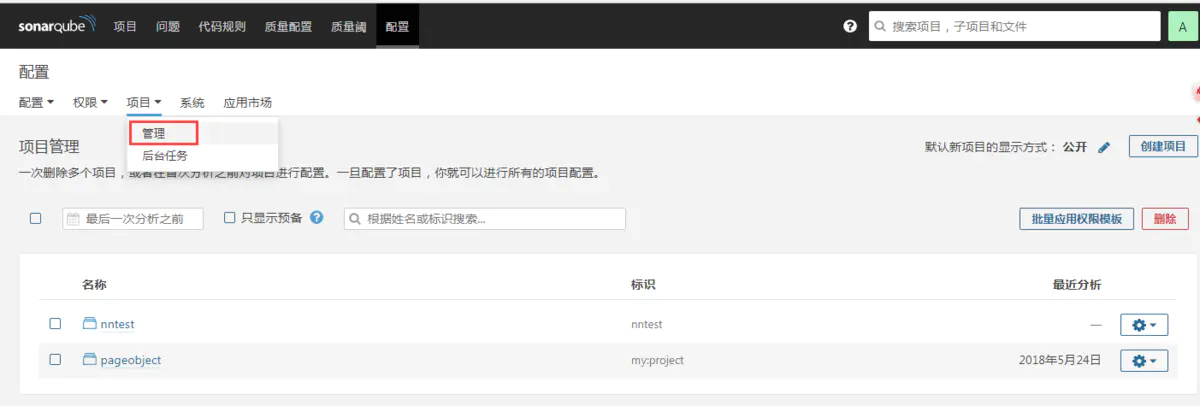Toggle the select-all projects checkbox
This screenshot has height=406, width=1200.
[x=36, y=218]
